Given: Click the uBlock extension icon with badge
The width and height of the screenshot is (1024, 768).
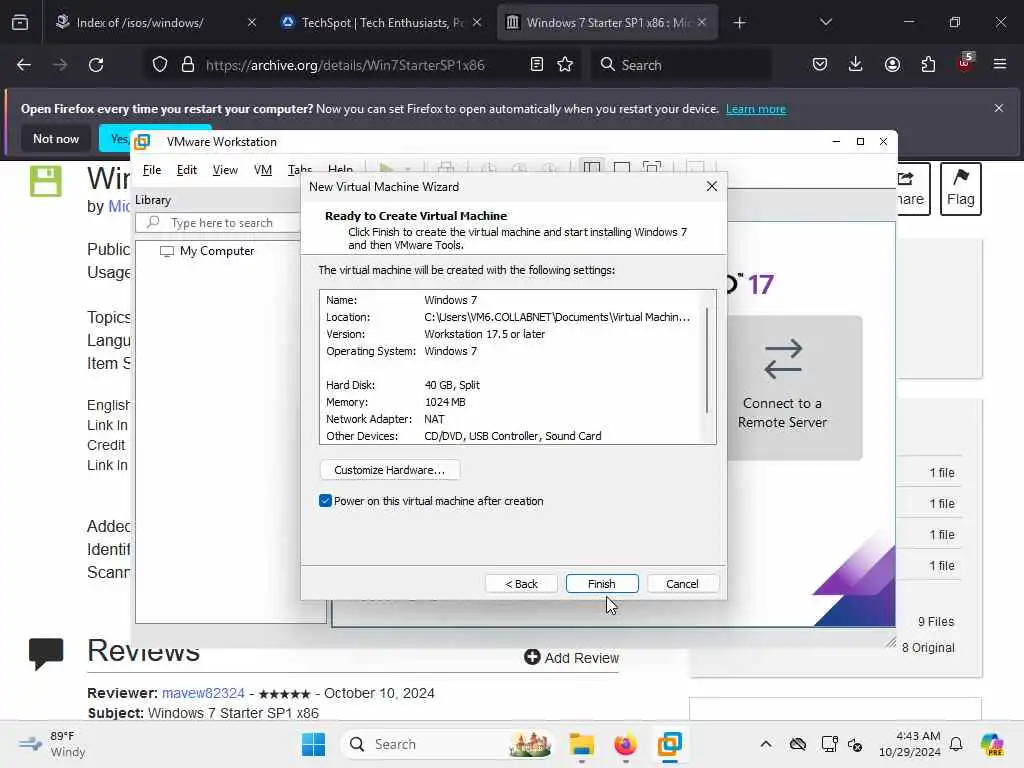Looking at the screenshot, I should click(x=965, y=63).
